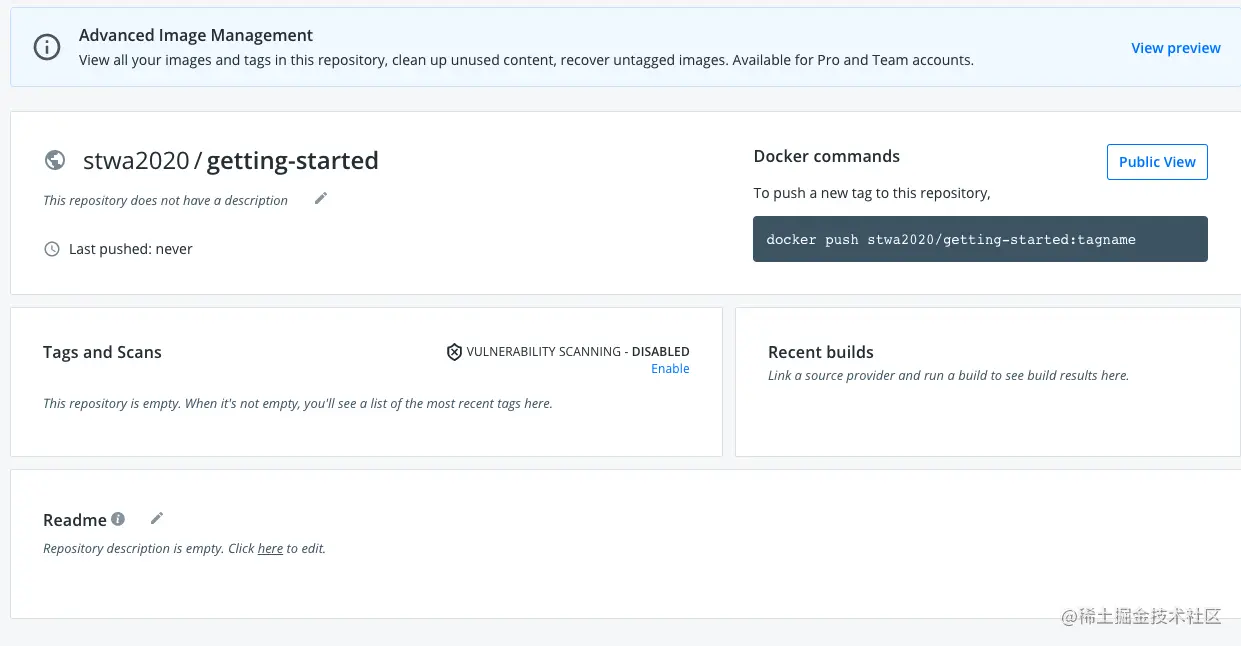Screen dimensions: 1241x646
Task: Click the info icon in the Advanced Image Management banner
Action: (47, 47)
